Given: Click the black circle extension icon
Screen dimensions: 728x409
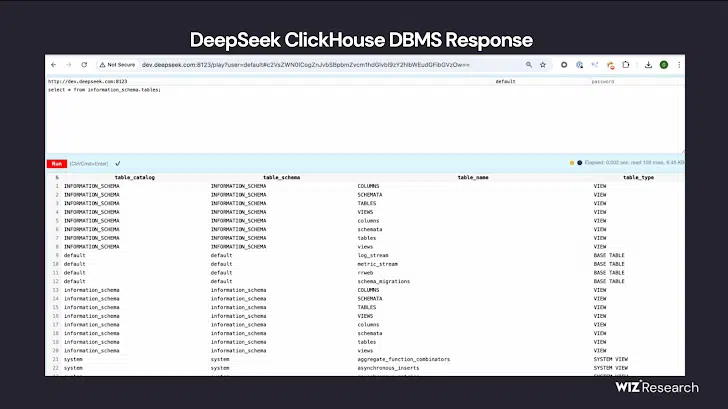Looking at the screenshot, I should (x=564, y=65).
